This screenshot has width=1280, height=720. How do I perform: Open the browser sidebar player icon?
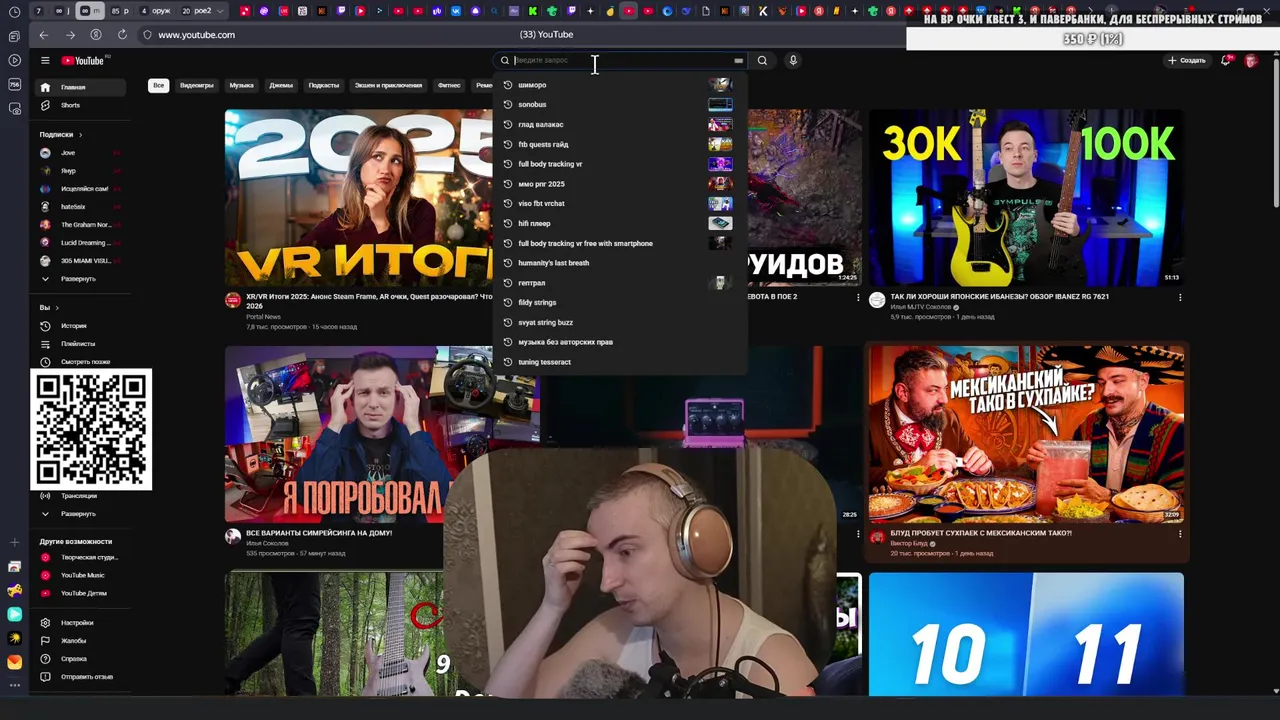point(14,60)
